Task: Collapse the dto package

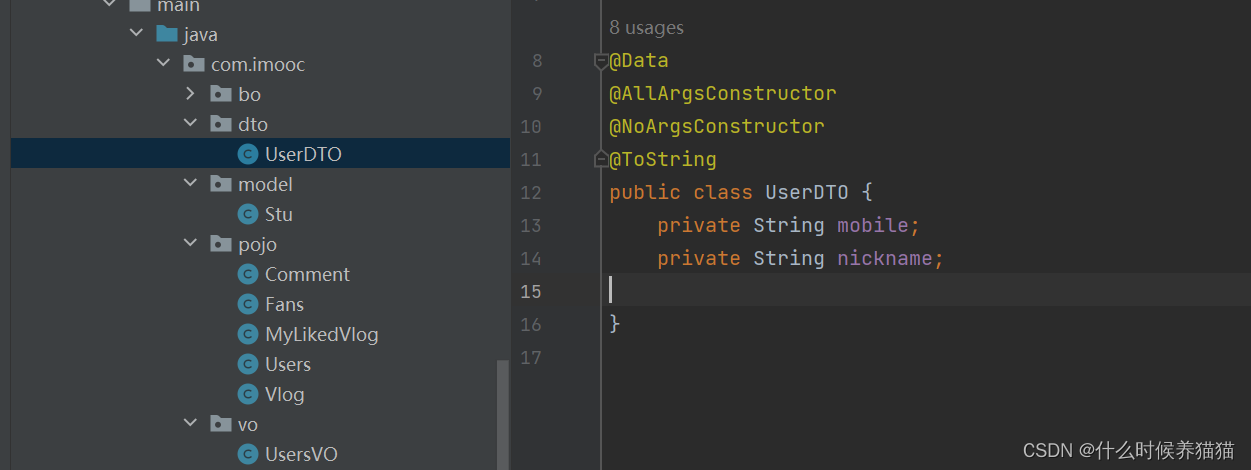Action: coord(191,124)
